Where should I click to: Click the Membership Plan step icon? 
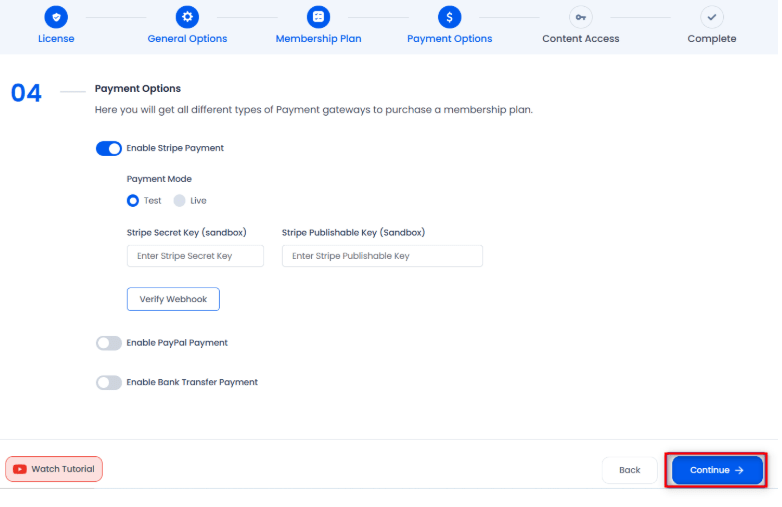coord(318,17)
